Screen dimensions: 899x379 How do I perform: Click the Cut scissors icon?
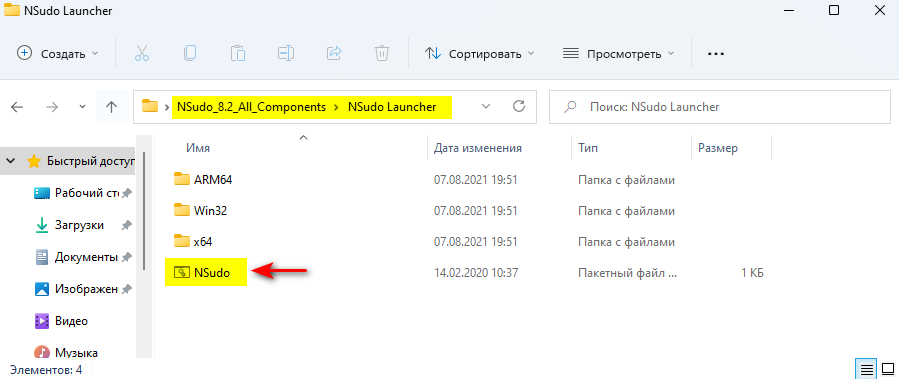point(142,53)
